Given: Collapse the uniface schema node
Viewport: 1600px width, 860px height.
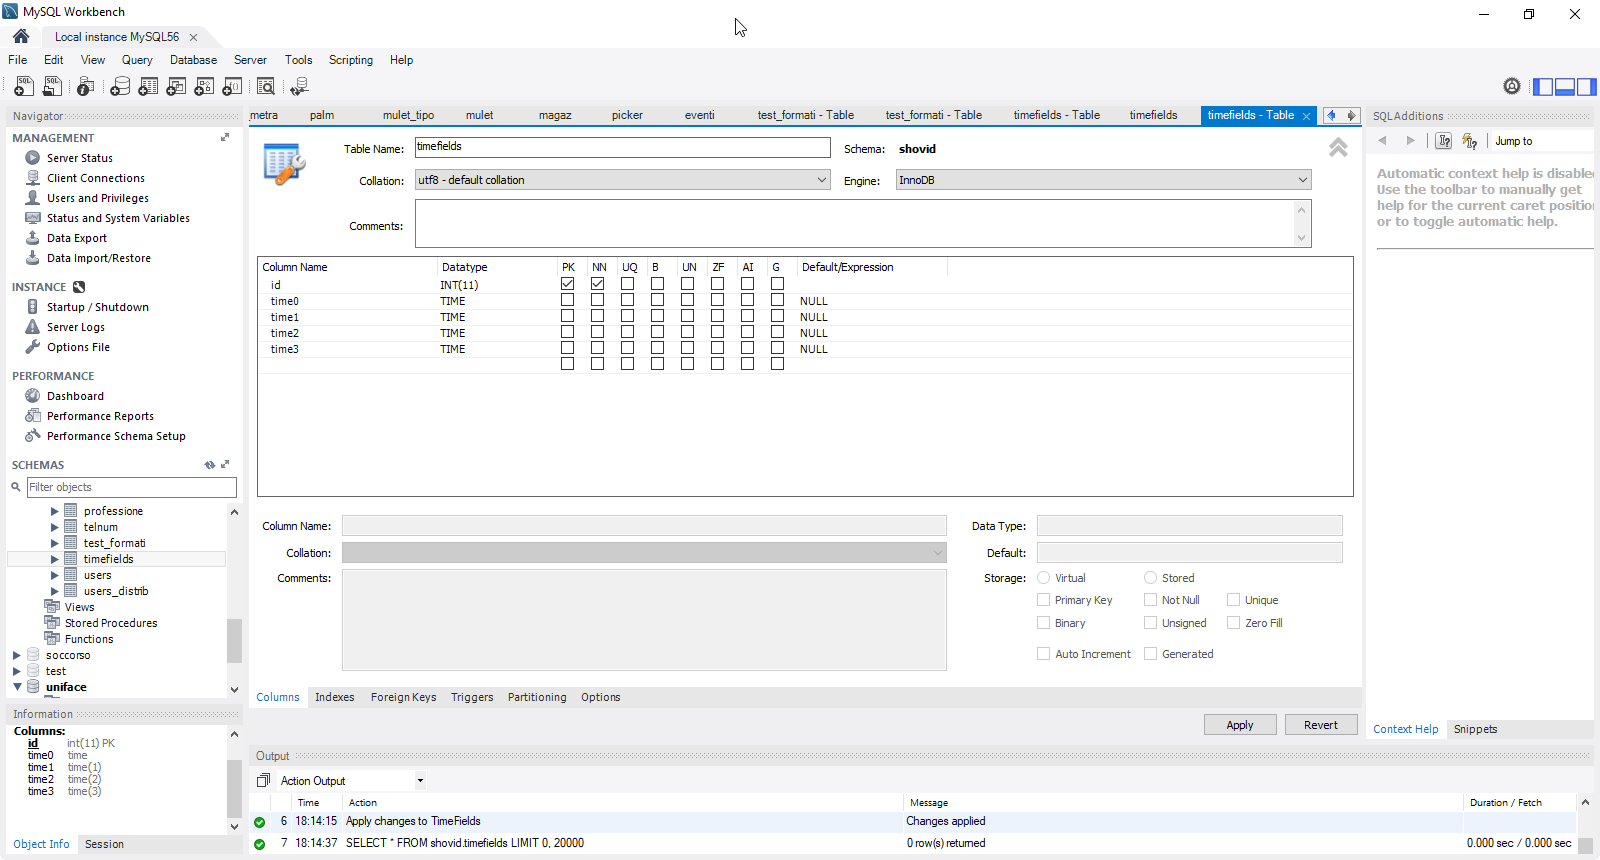Looking at the screenshot, I should [x=17, y=687].
